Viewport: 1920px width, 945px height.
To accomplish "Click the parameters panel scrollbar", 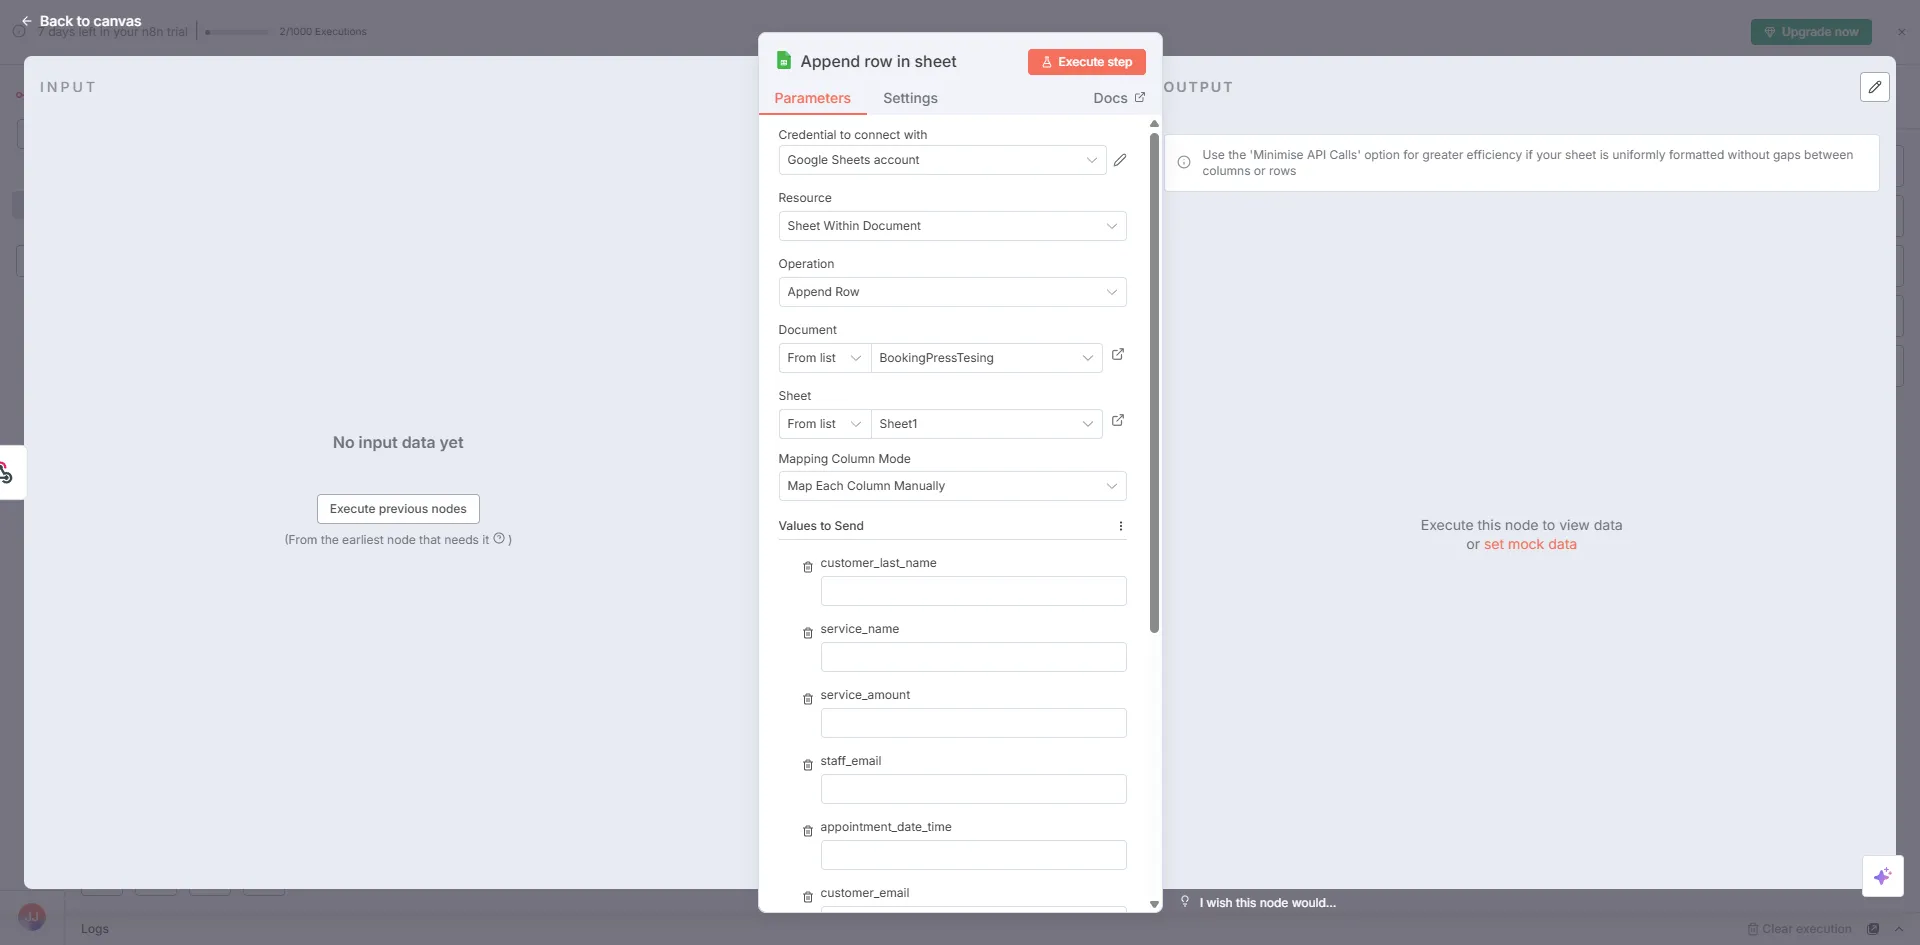I will pos(1154,383).
